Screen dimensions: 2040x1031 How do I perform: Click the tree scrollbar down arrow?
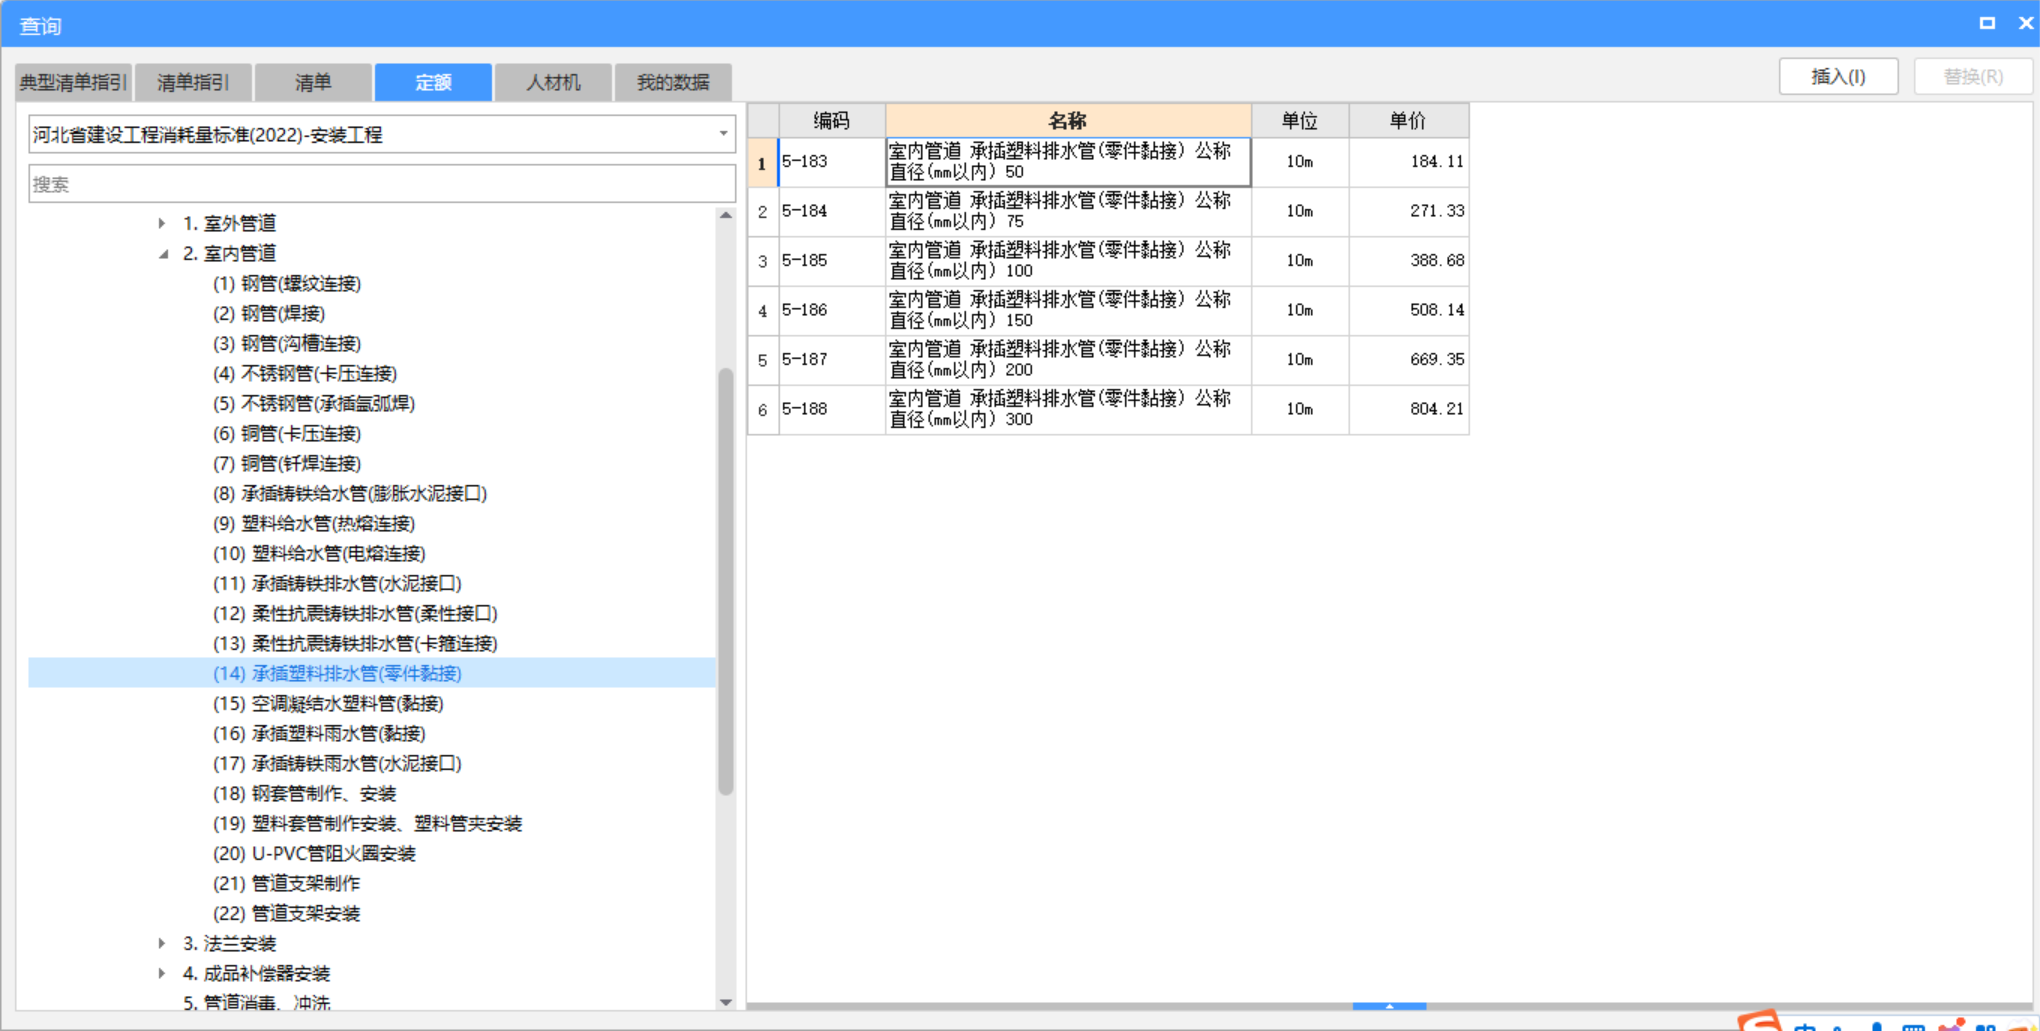coord(726,1001)
